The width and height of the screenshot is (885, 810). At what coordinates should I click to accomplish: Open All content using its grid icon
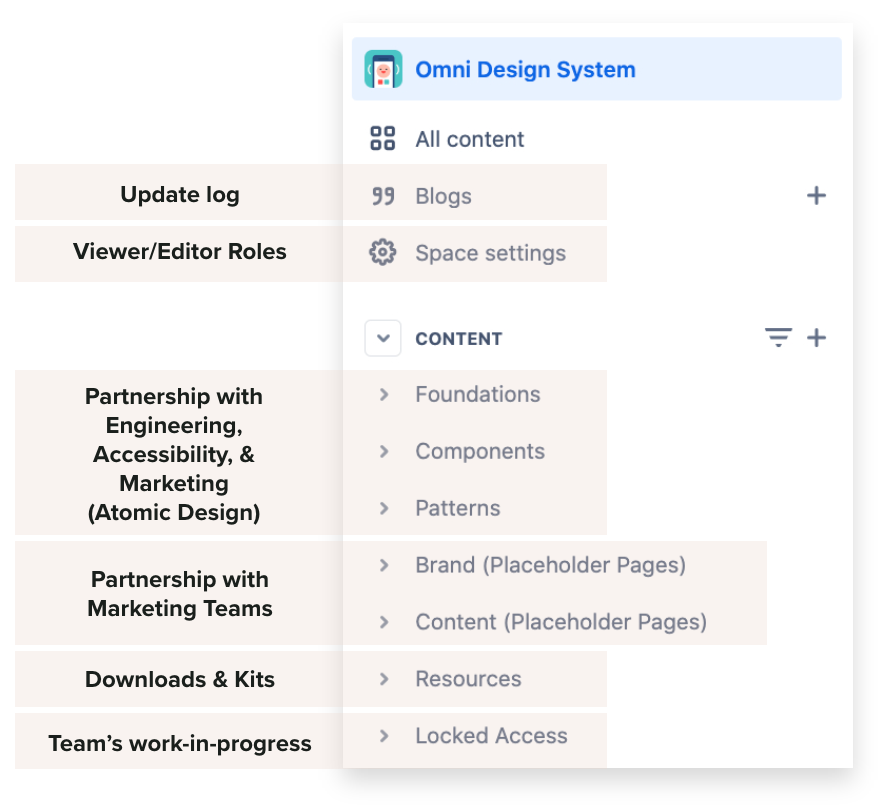(x=383, y=139)
